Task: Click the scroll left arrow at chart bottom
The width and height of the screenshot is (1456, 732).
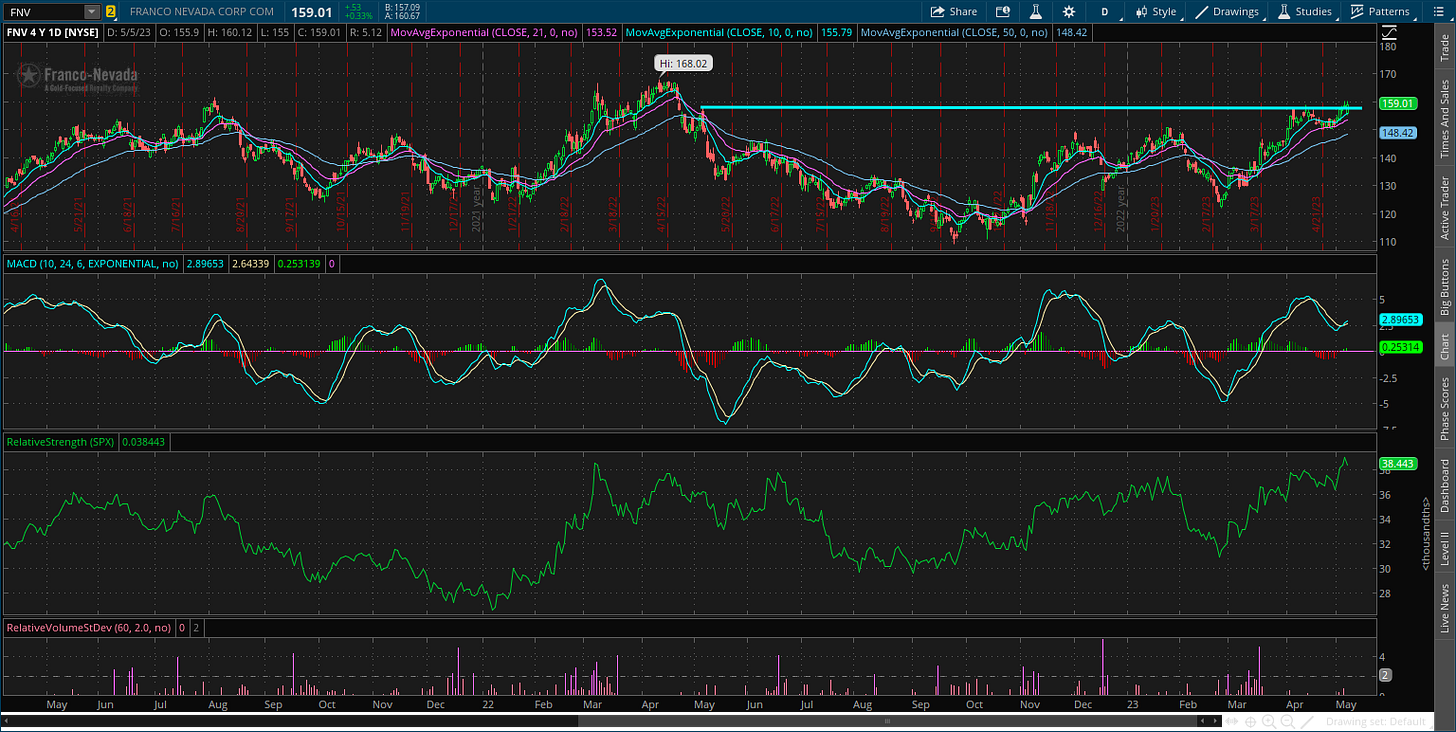Action: [x=7, y=721]
